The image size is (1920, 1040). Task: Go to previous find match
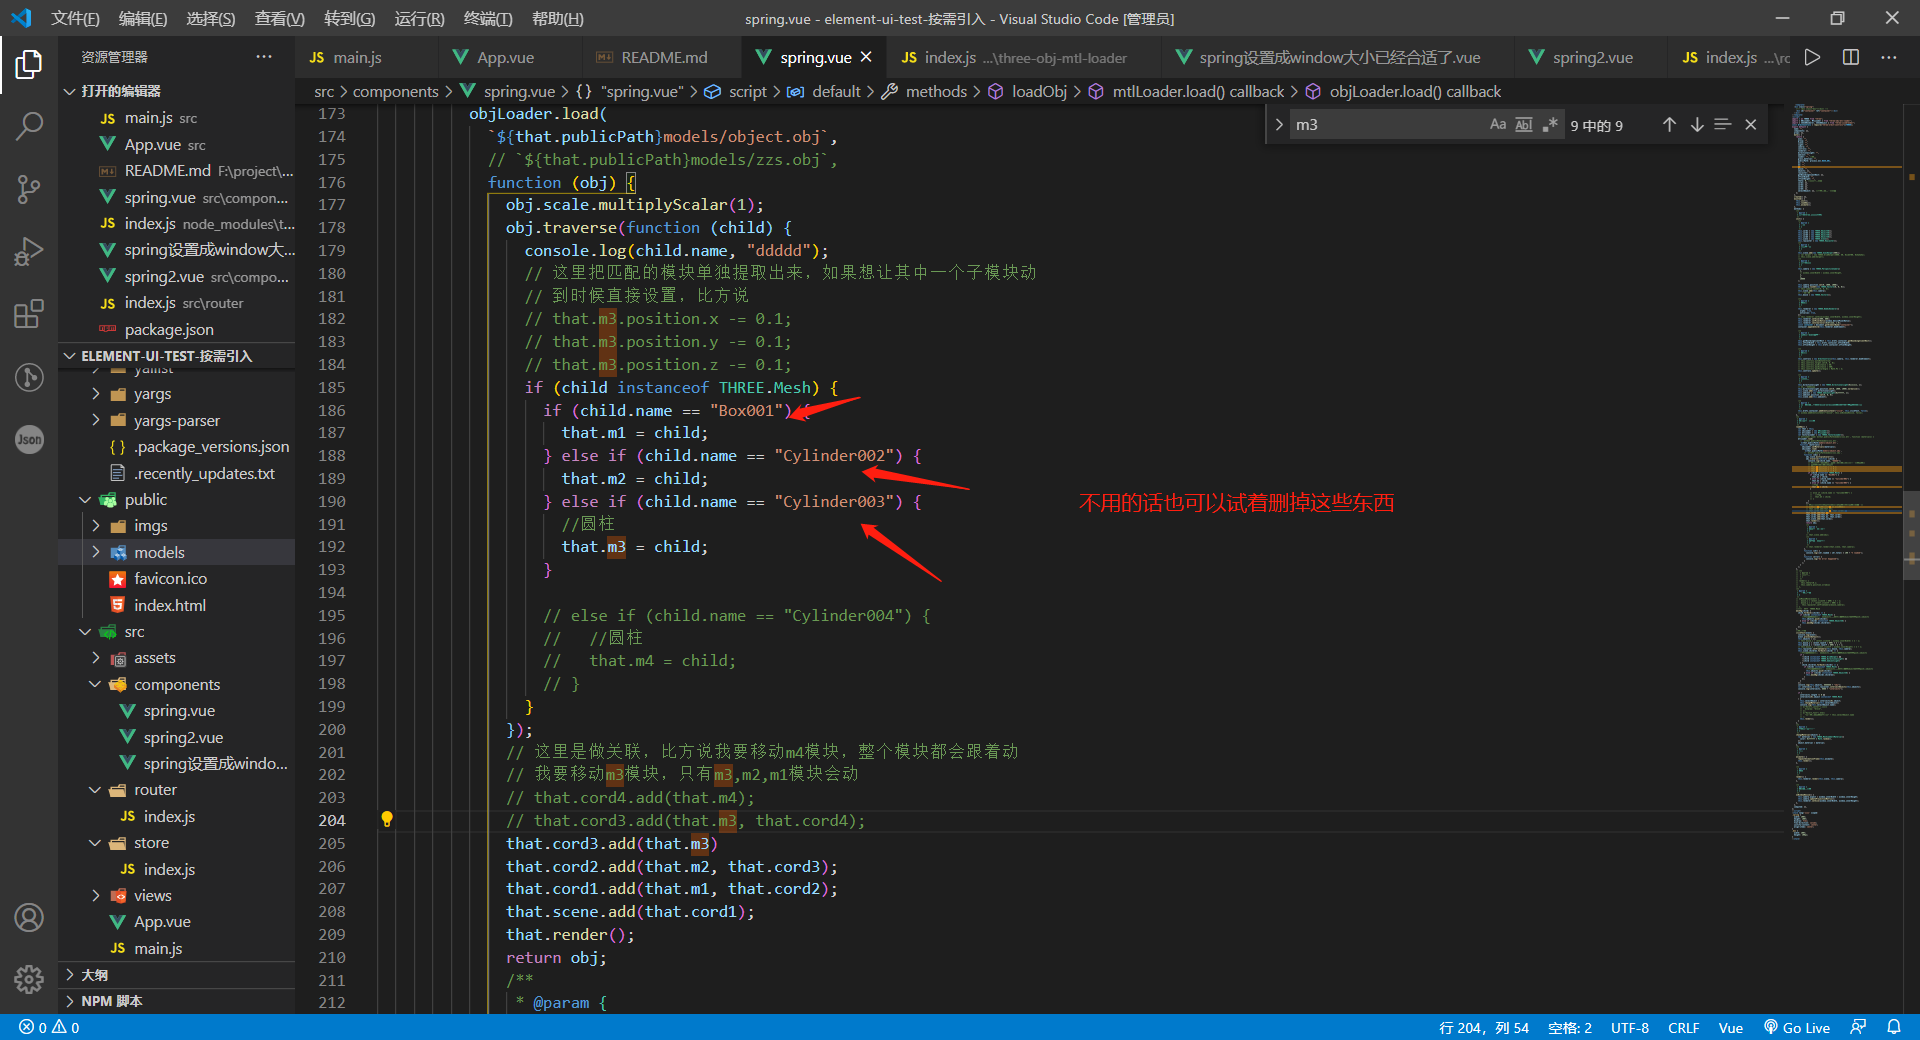[1669, 124]
